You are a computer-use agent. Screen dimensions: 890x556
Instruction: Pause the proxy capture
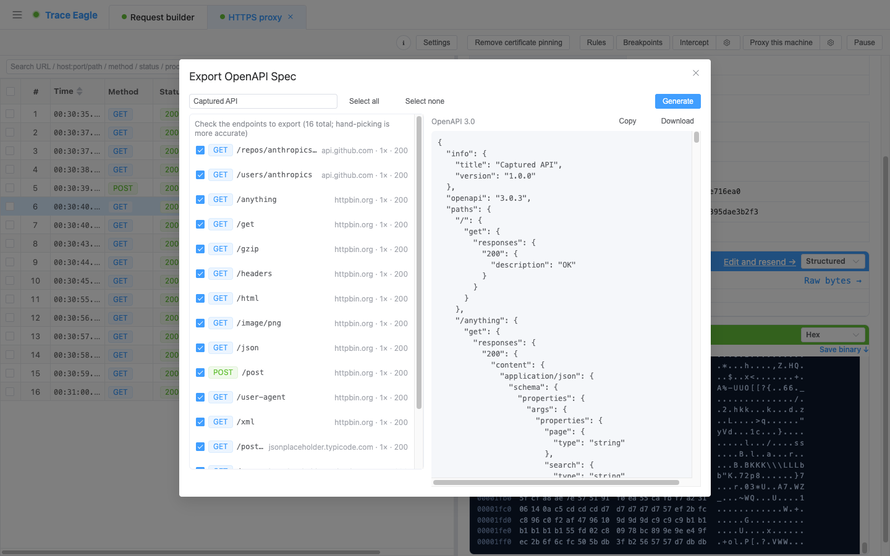[x=864, y=43]
